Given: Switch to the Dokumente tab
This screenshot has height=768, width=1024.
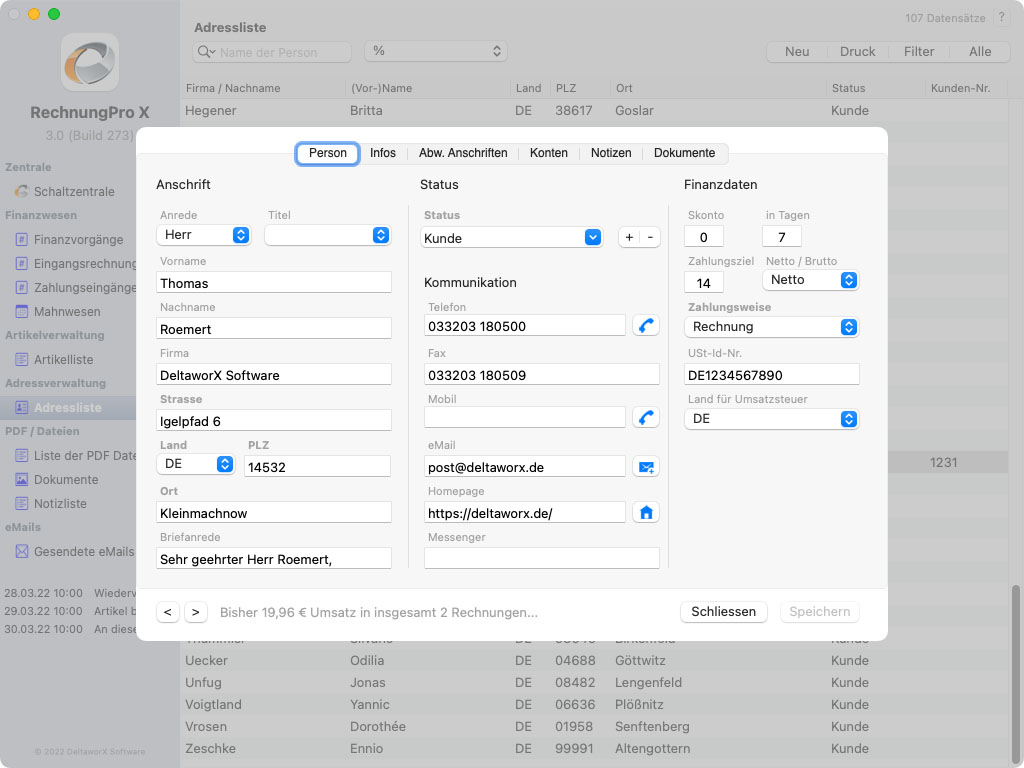Looking at the screenshot, I should pos(684,153).
